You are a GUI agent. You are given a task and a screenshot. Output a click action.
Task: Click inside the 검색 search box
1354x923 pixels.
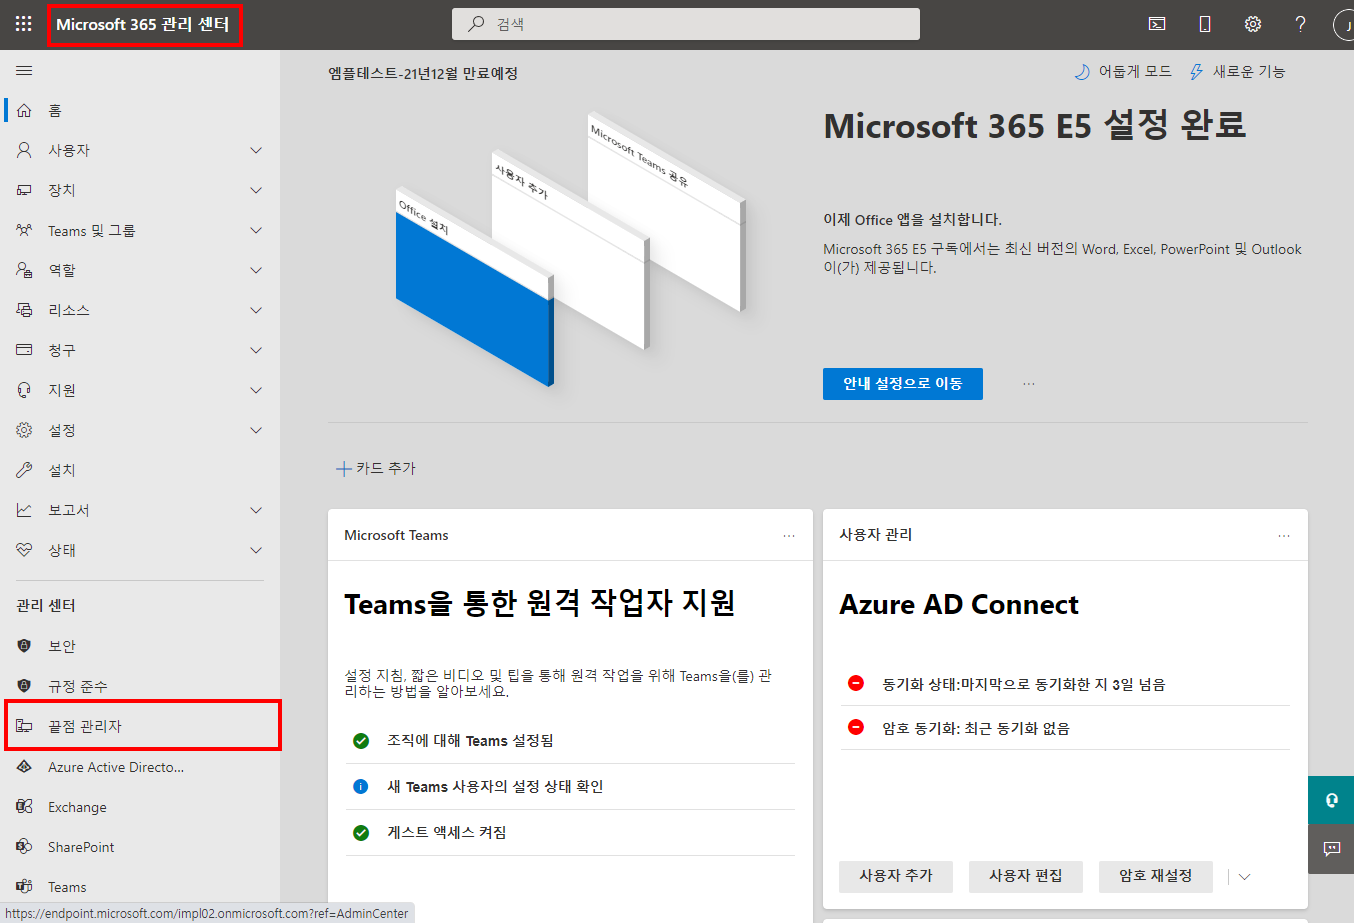pos(686,24)
